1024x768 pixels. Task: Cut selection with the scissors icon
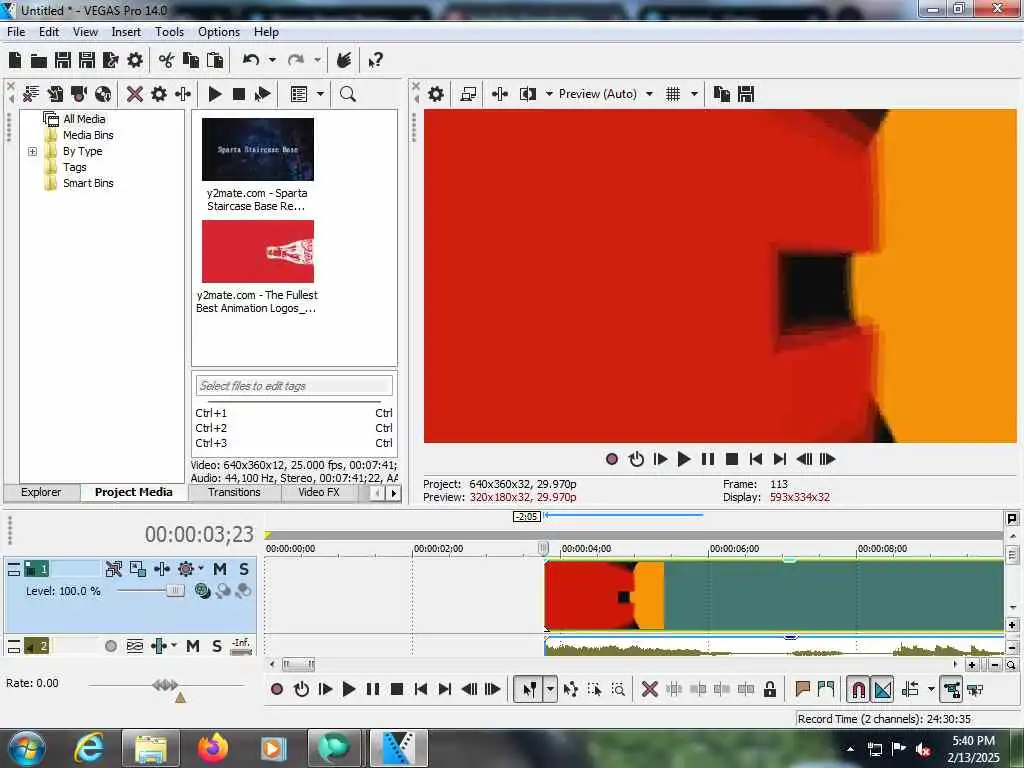(167, 61)
